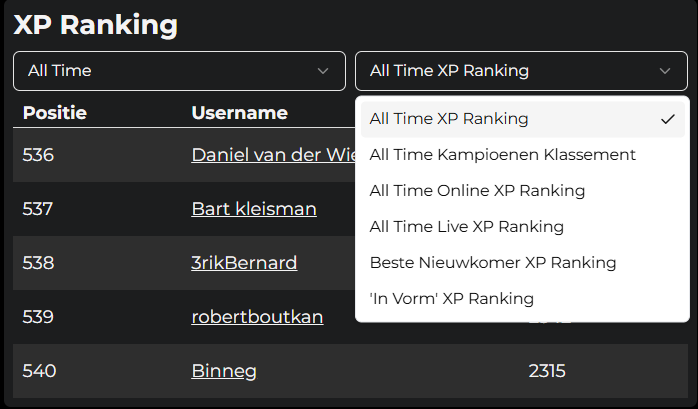The image size is (698, 409).
Task: Open Daniel van der Wie's profile link
Action: pos(272,155)
